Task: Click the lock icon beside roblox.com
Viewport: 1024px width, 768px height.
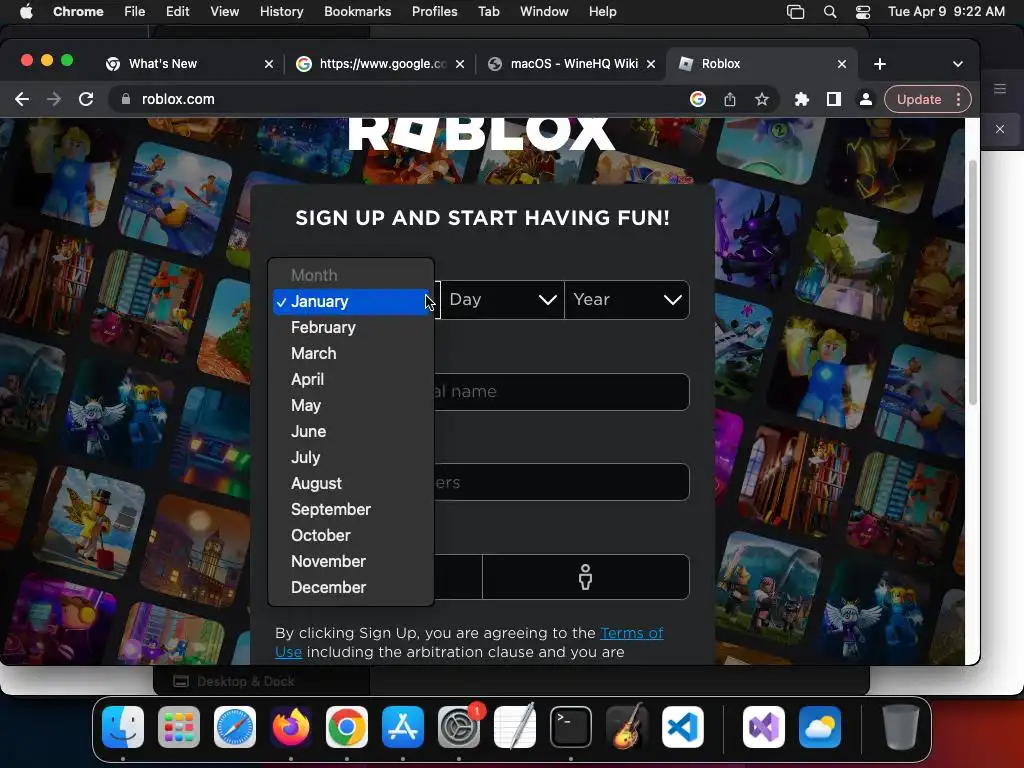Action: coord(127,99)
